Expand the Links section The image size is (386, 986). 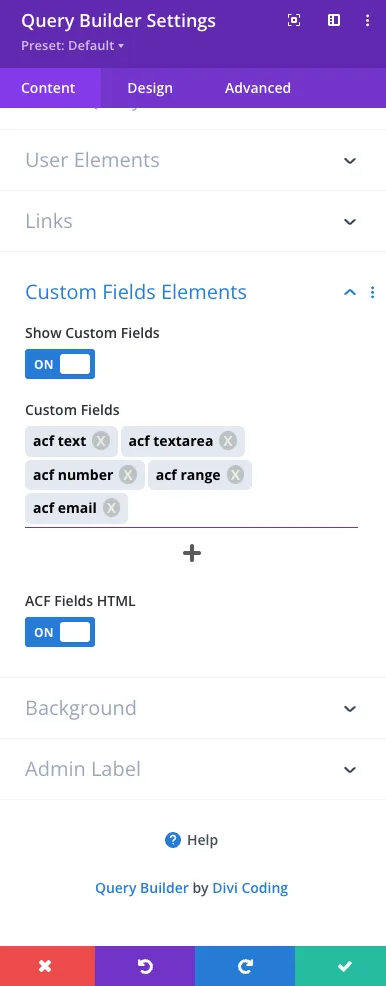[x=191, y=221]
